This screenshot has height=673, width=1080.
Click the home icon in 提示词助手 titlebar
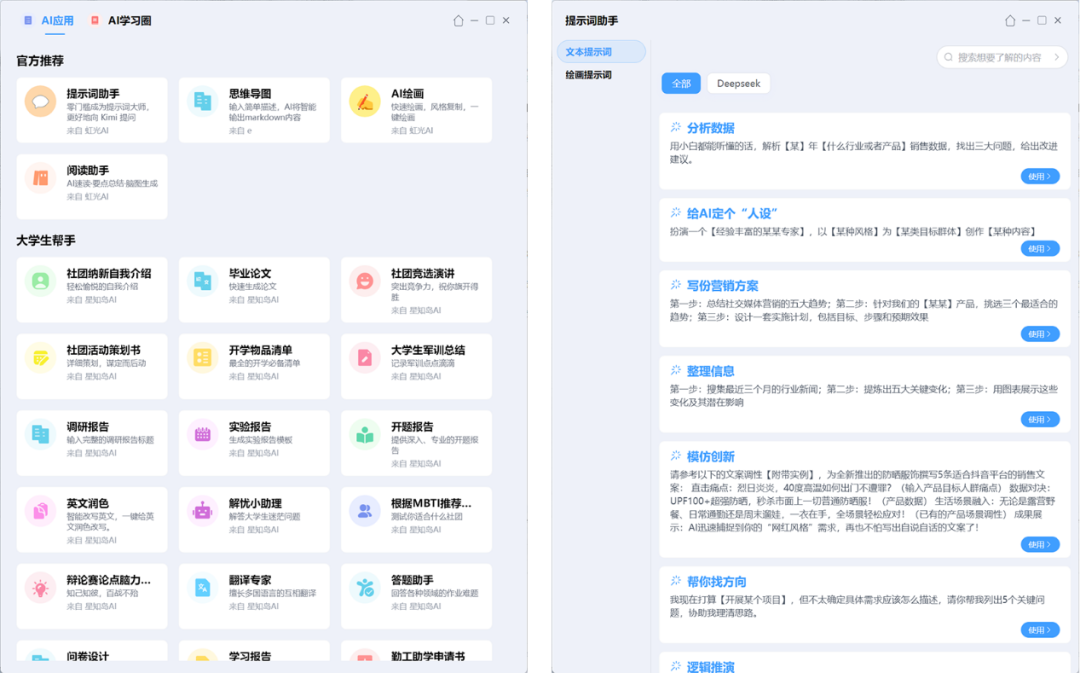1010,19
